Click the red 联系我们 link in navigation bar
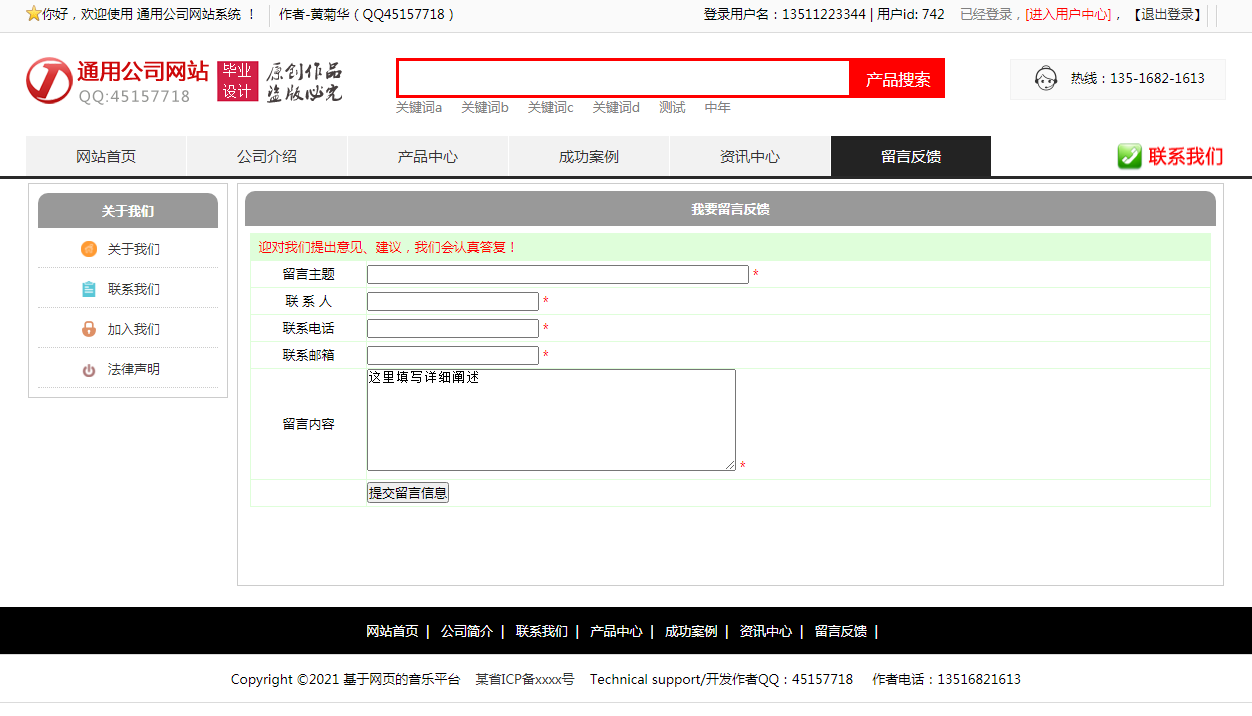Screen dimensions: 1252x716 1185,156
